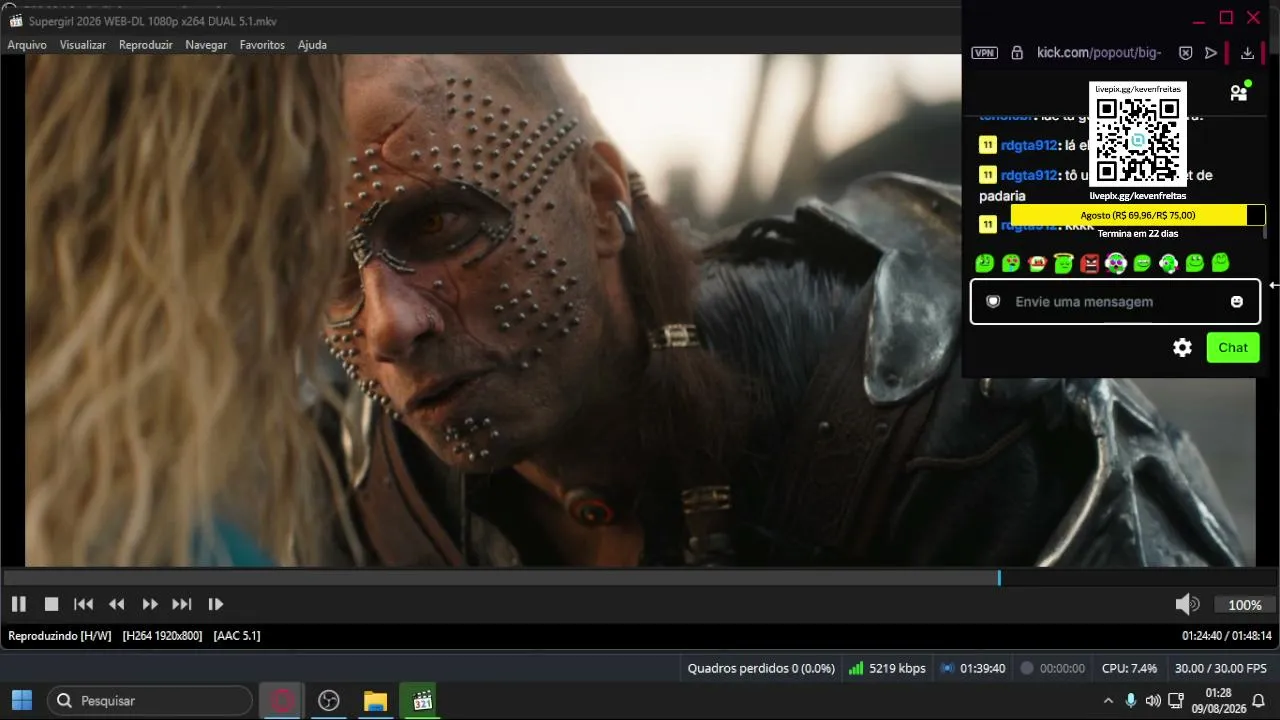Click the media player title bar icon
Viewport: 1280px width, 720px height.
[16, 21]
